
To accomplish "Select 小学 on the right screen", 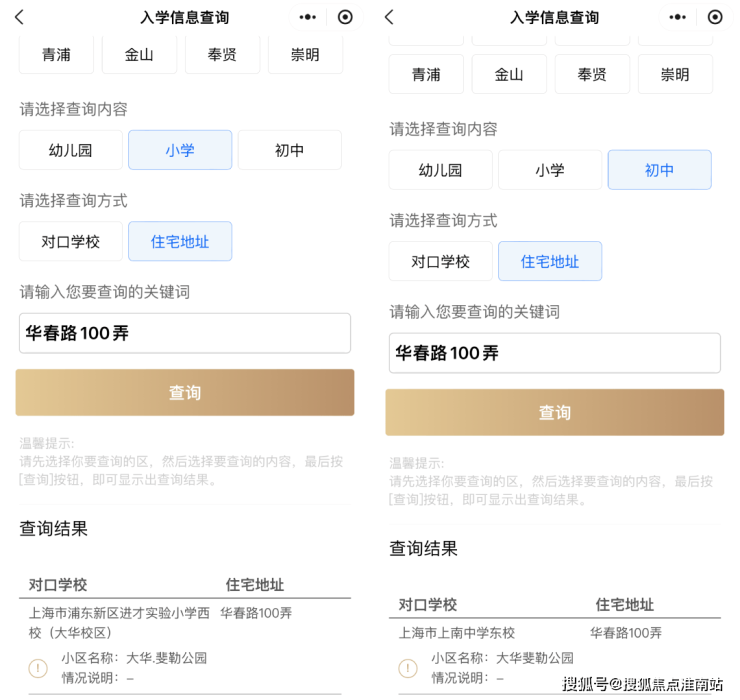I will point(550,170).
